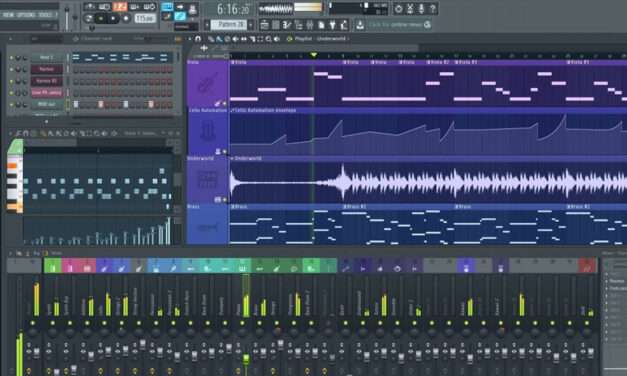627x376 pixels.
Task: Toggle loop recording button
Action: click(150, 7)
